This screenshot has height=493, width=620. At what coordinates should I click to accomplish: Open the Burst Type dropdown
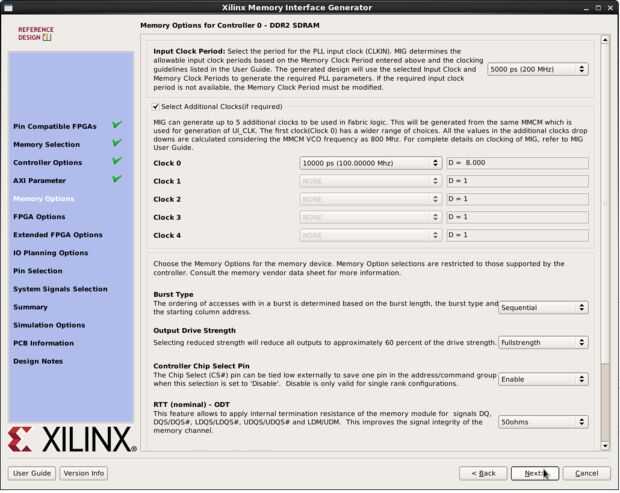pyautogui.click(x=543, y=307)
